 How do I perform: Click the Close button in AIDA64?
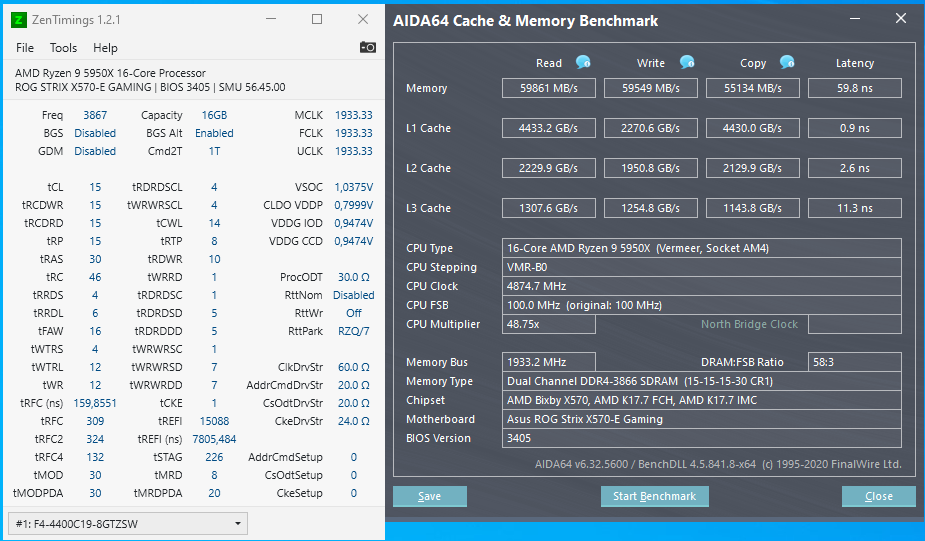pyautogui.click(x=879, y=496)
